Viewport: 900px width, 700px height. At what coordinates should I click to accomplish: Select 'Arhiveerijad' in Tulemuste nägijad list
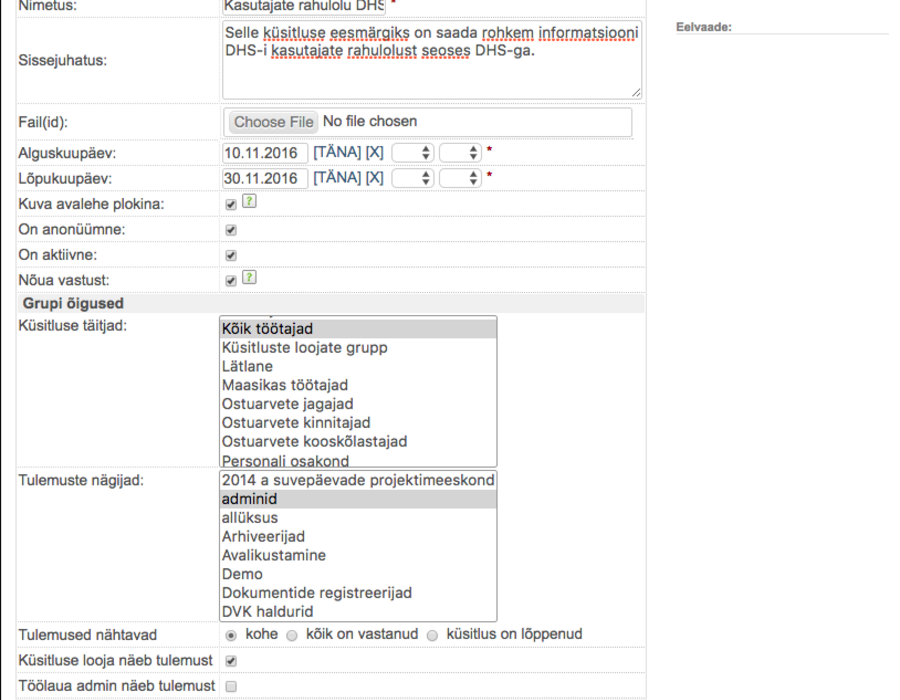(x=358, y=537)
